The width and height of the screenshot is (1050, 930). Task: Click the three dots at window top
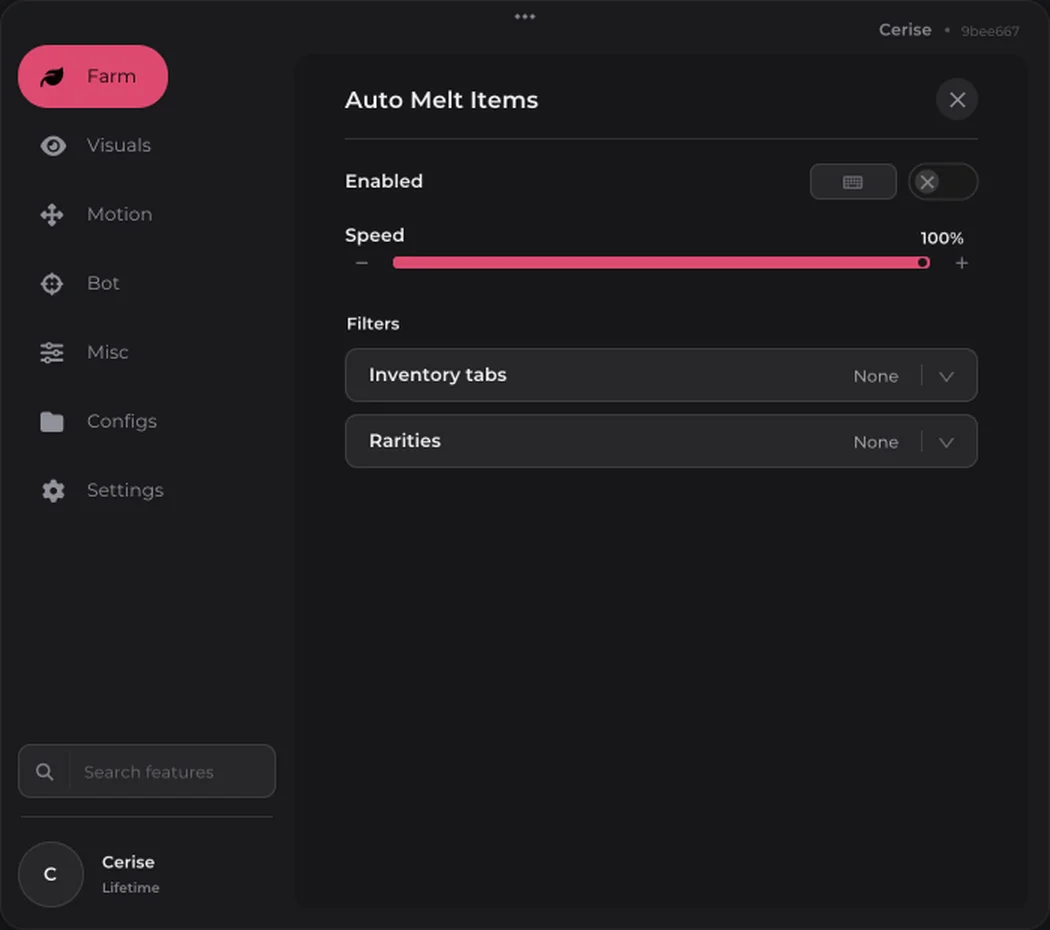pos(525,17)
